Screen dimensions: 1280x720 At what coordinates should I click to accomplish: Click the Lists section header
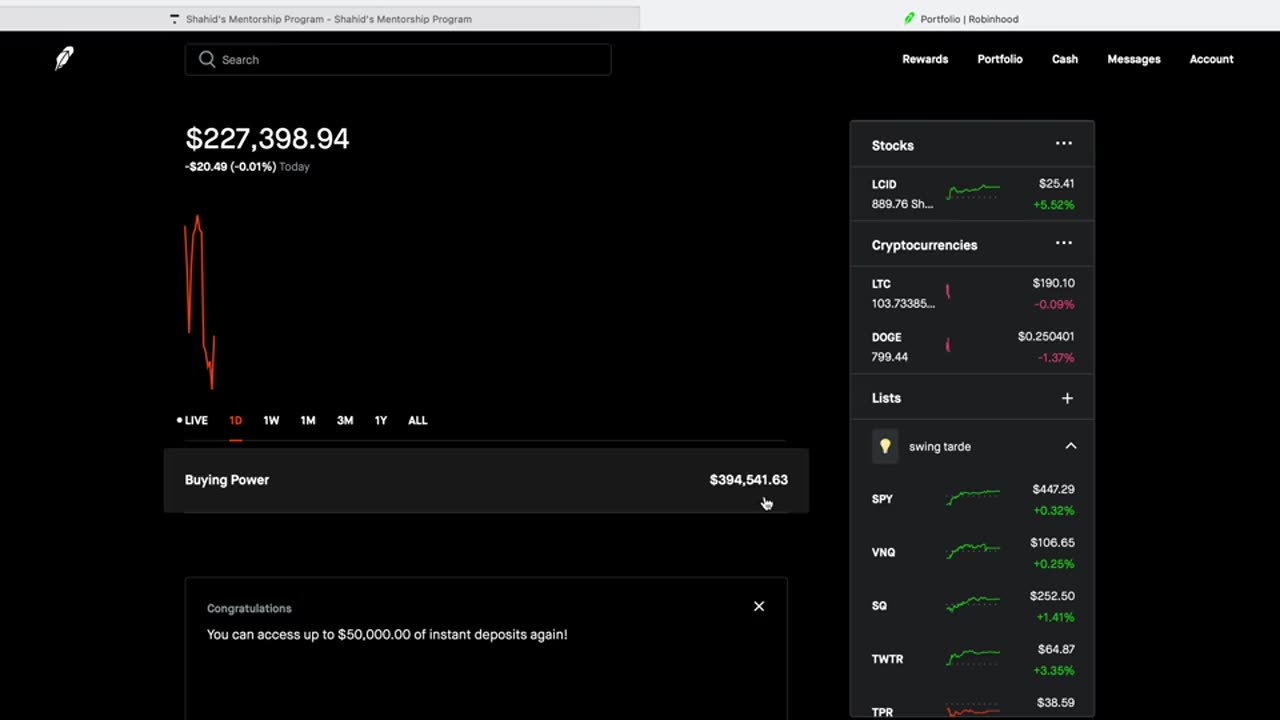pyautogui.click(x=886, y=398)
